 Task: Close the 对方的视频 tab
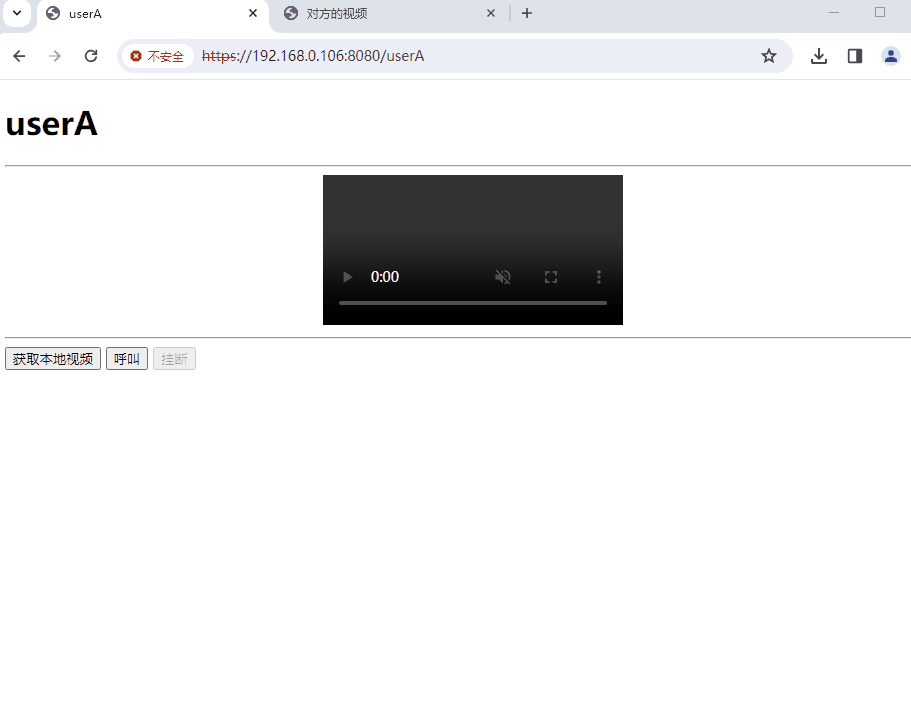click(x=491, y=13)
